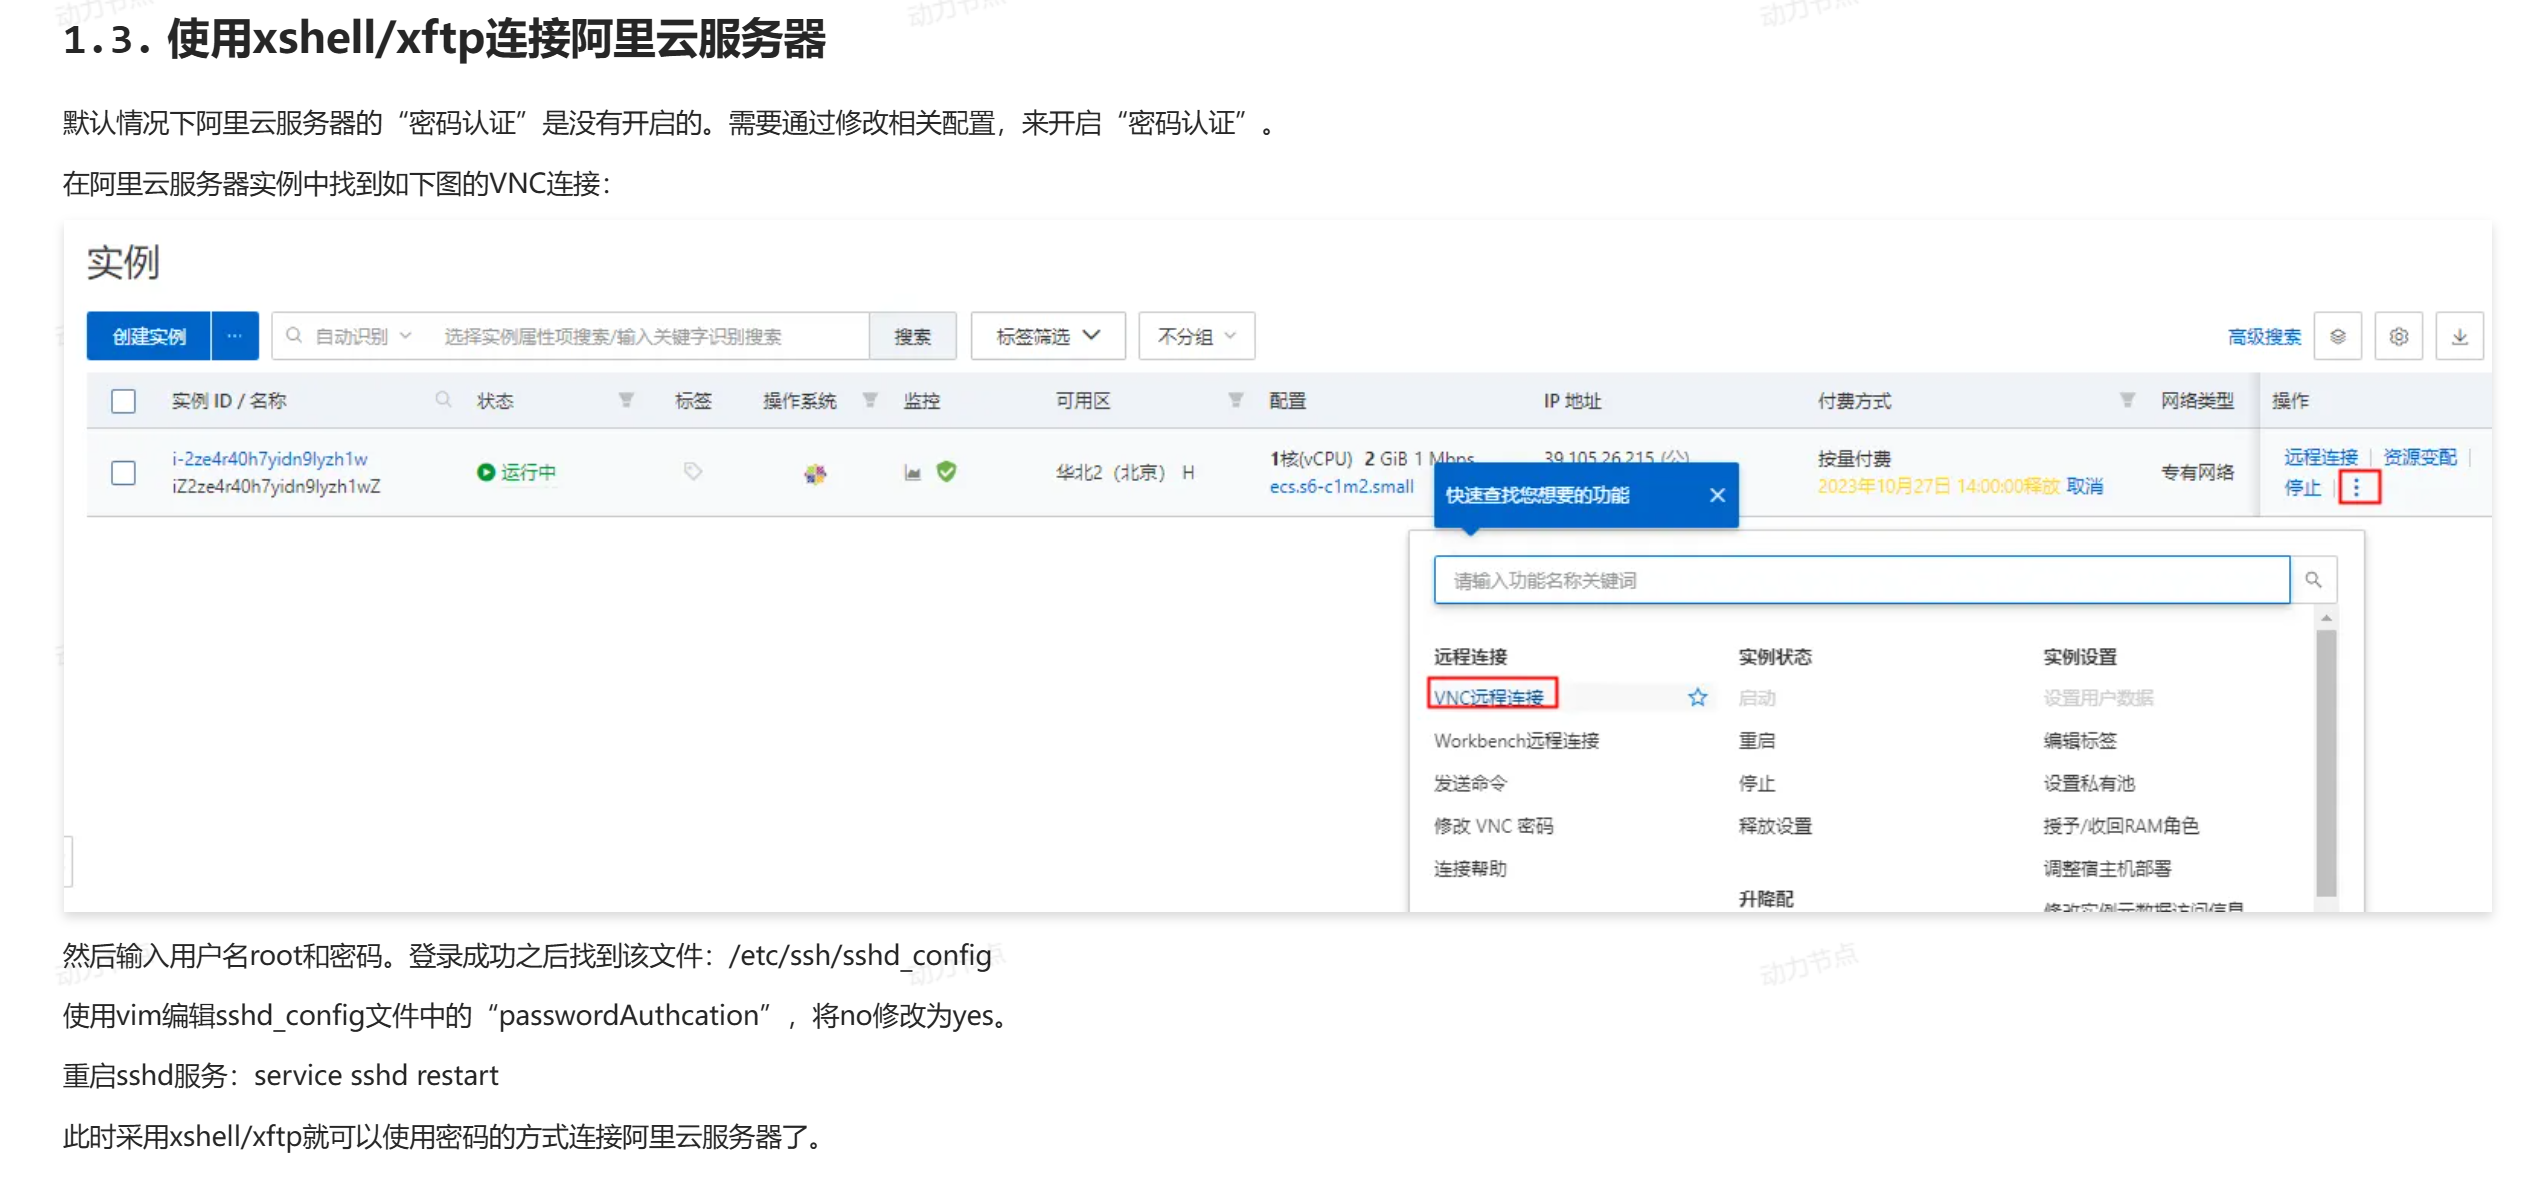Click the 停止 operation link
This screenshot has width=2544, height=1194.
tap(2302, 488)
